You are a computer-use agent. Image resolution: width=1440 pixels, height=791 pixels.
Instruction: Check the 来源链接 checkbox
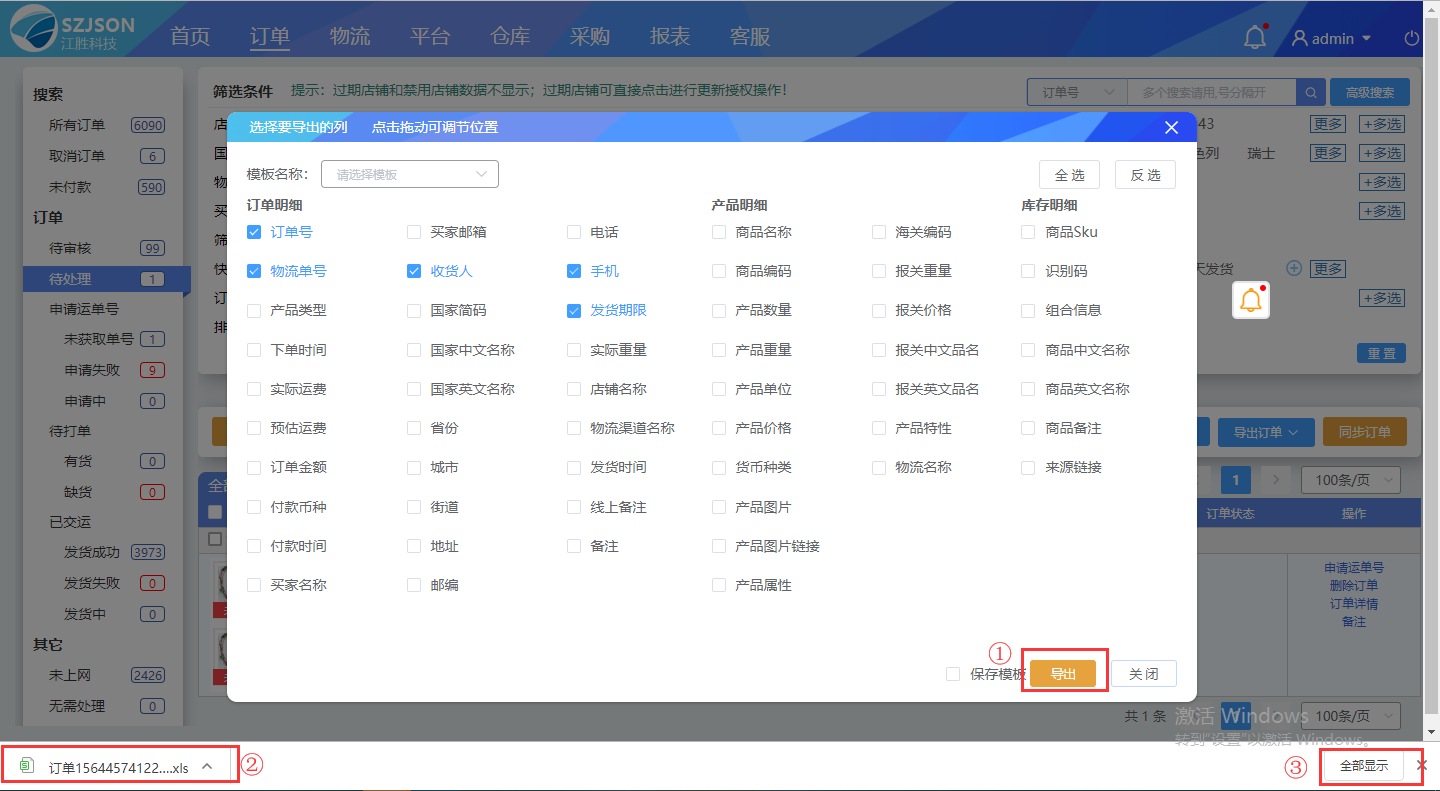1028,467
